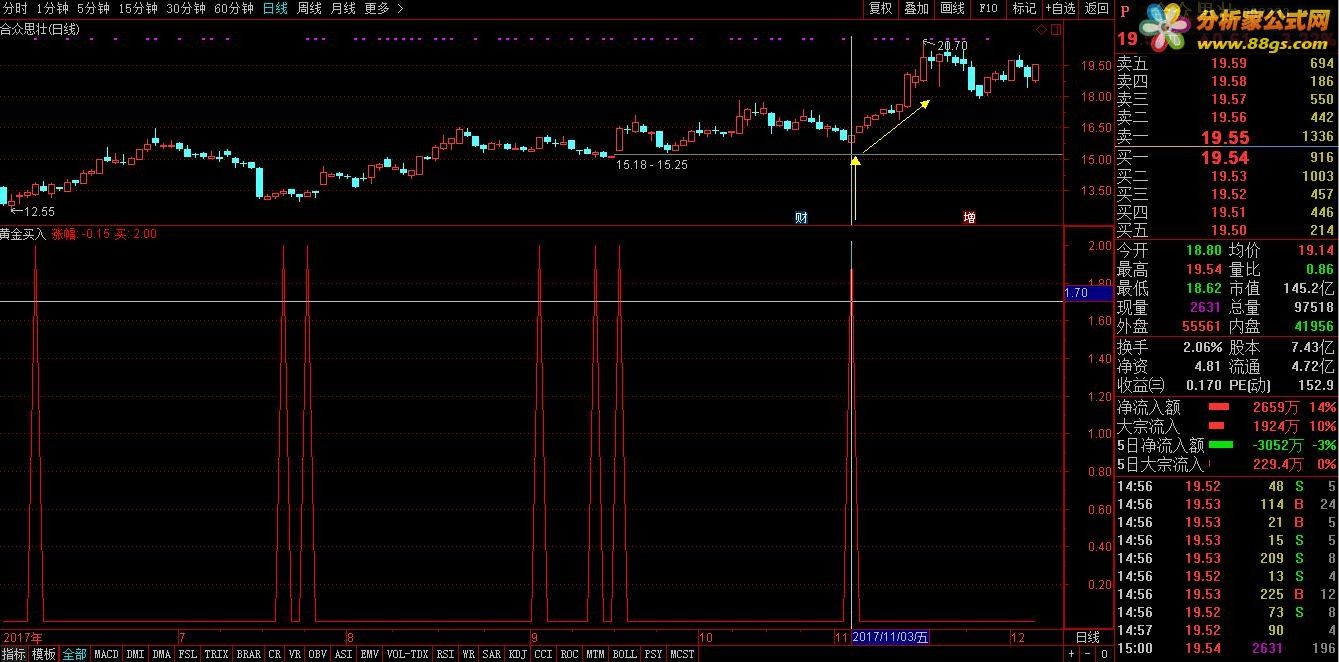Click the 1.70 level marker on axis
This screenshot has width=1339, height=662.
[1087, 293]
